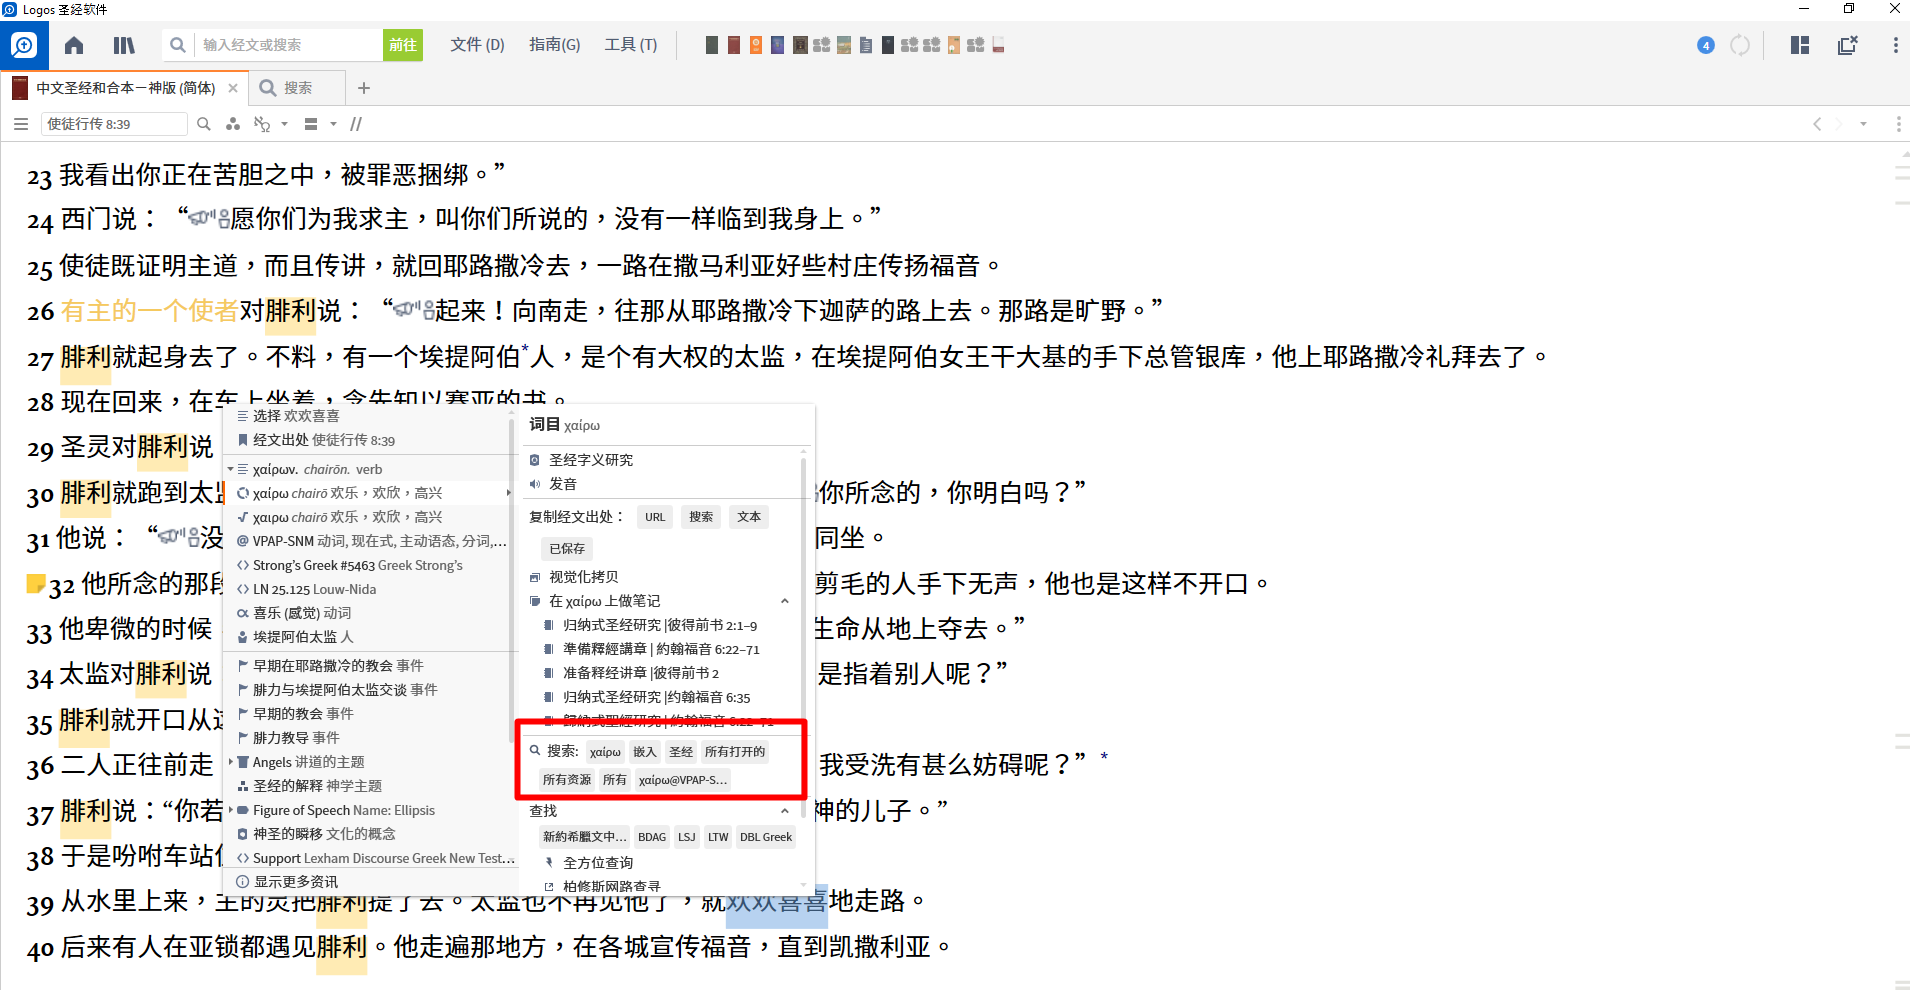Open the resource panel kebab menu
This screenshot has width=1910, height=990.
coord(1898,124)
